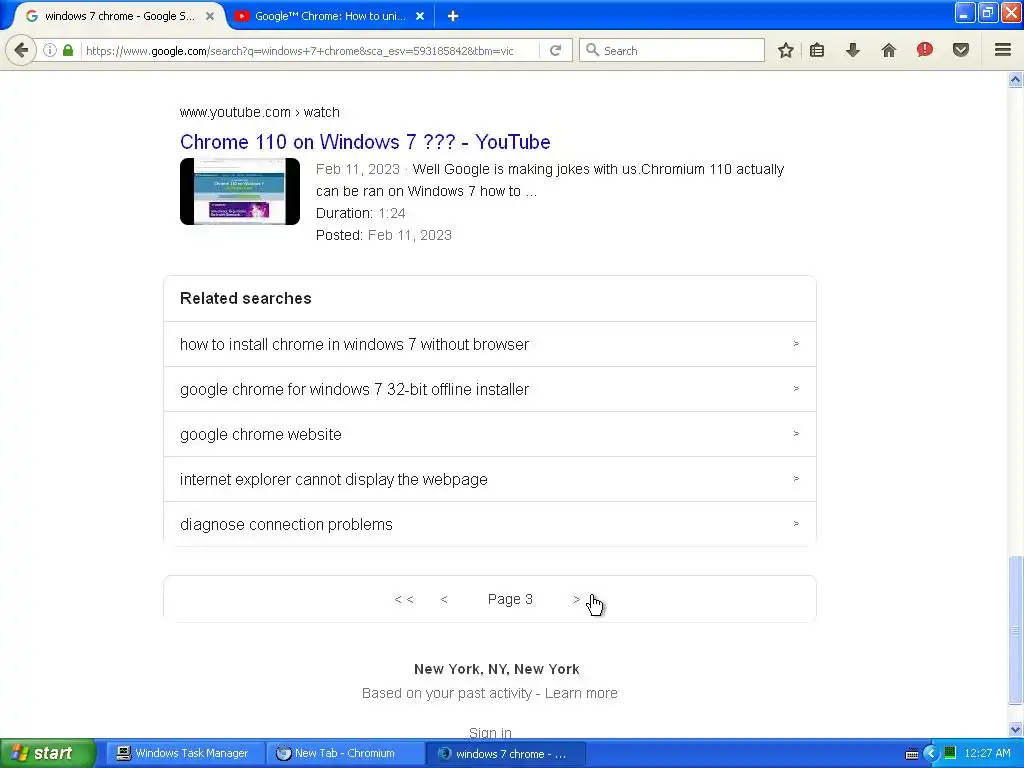Click scrollbar up arrow

pyautogui.click(x=1016, y=80)
